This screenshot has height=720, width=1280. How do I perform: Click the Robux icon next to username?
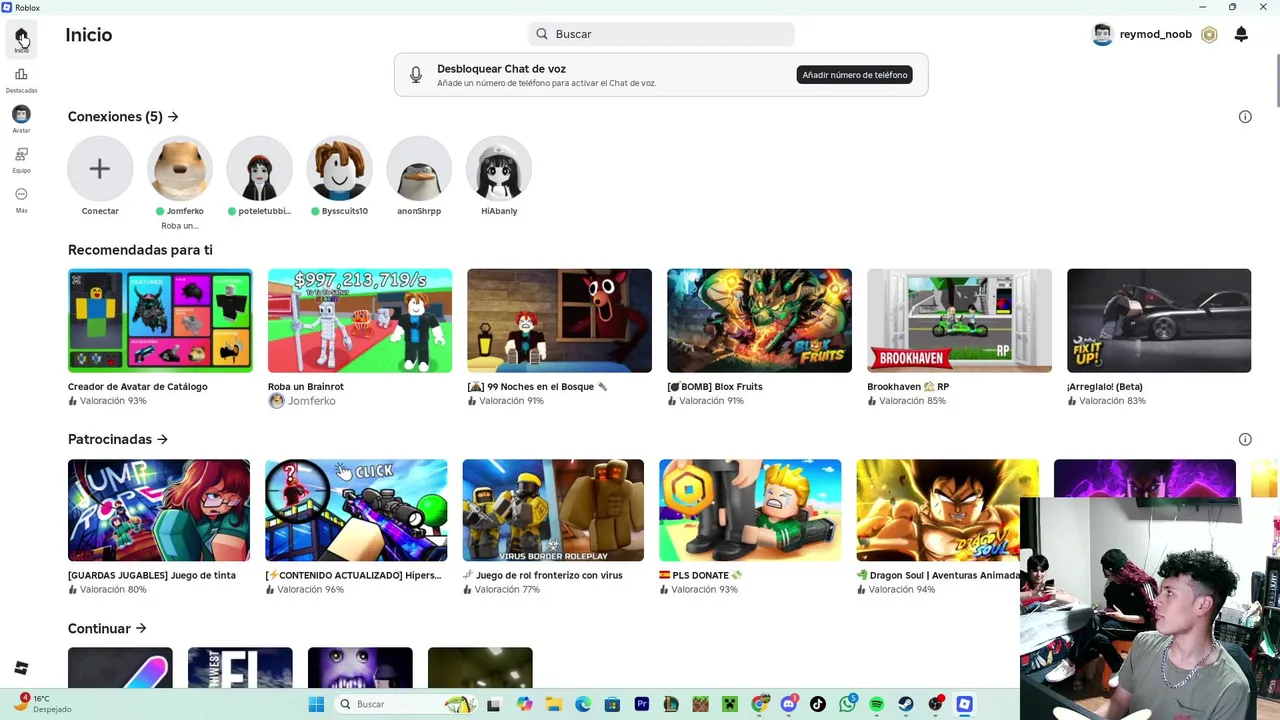(1209, 34)
